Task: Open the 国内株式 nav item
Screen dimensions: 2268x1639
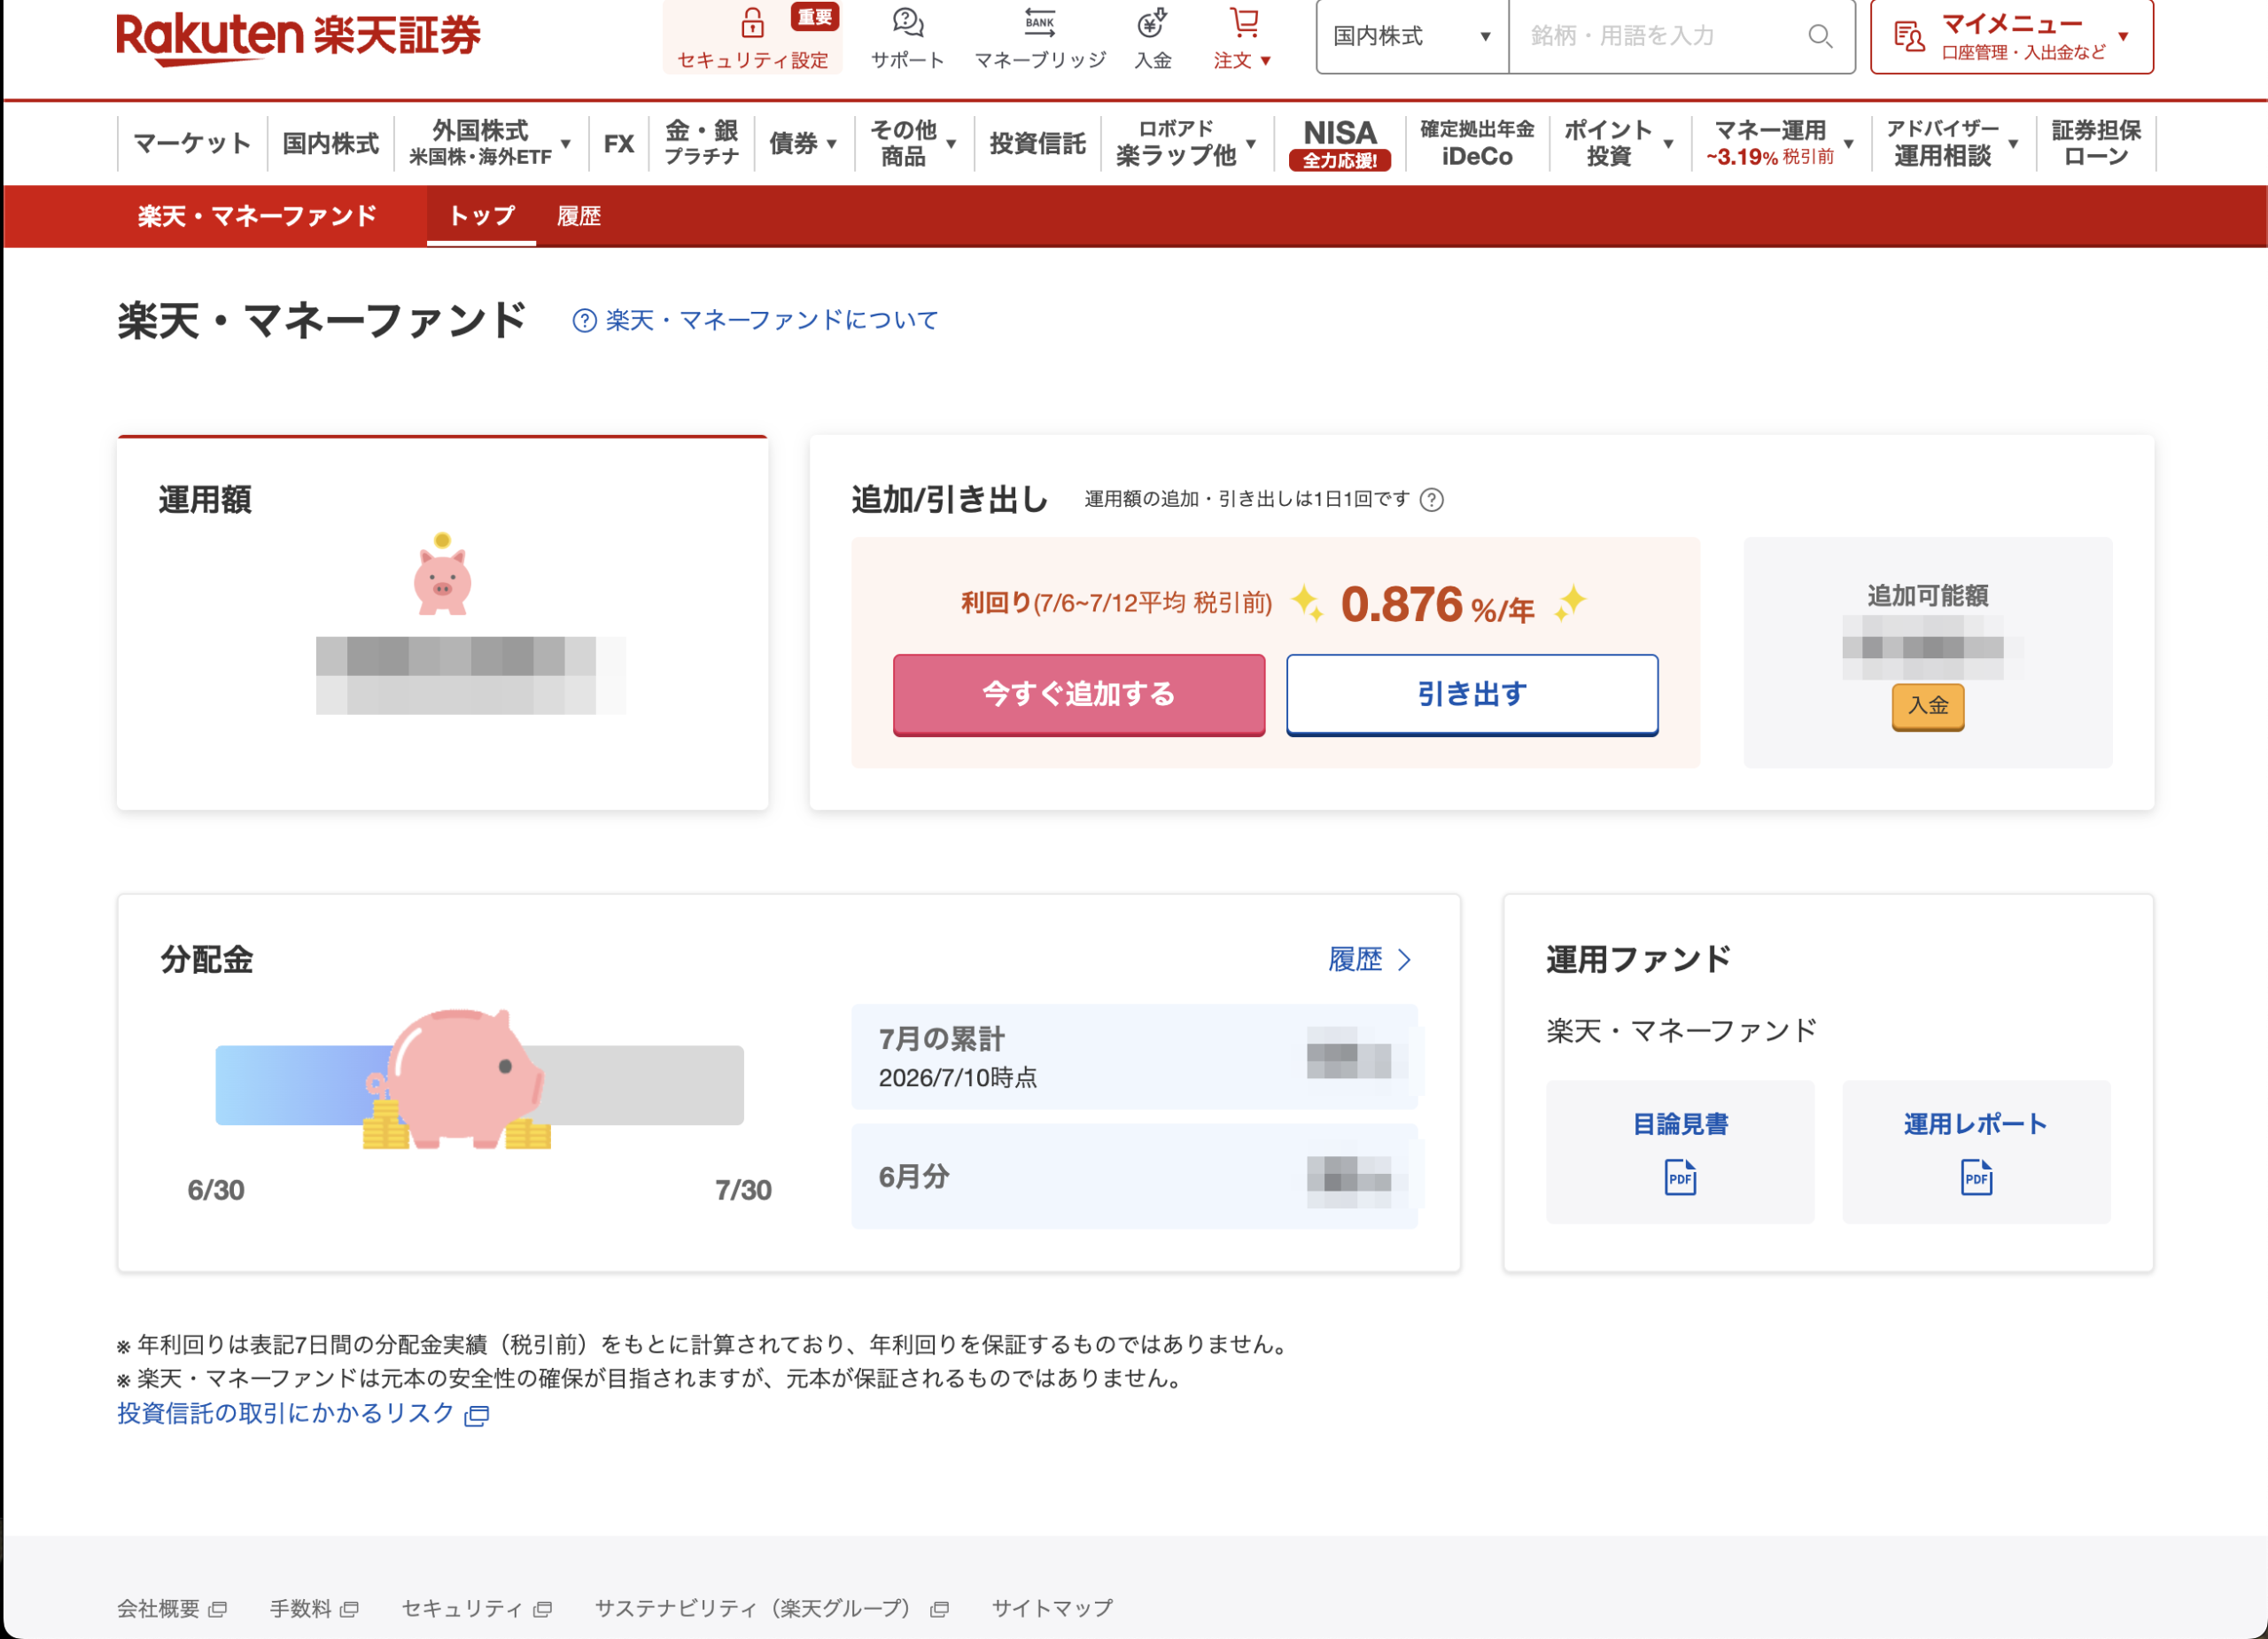Action: (331, 143)
